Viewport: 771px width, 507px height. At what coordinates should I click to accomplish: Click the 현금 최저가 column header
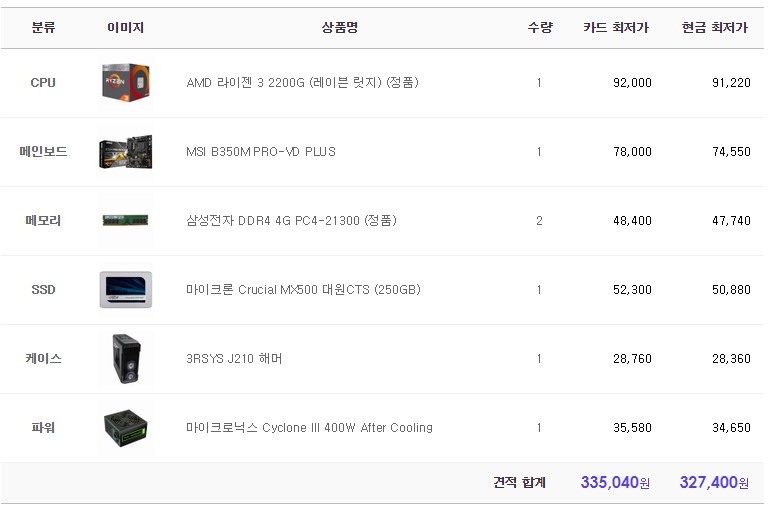pyautogui.click(x=714, y=28)
